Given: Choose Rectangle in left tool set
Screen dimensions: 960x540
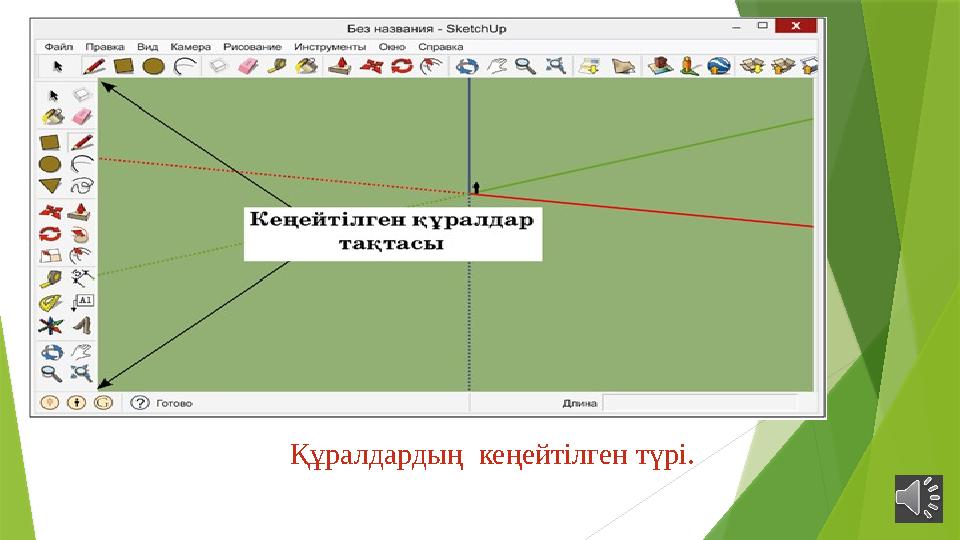Looking at the screenshot, I should tap(50, 143).
